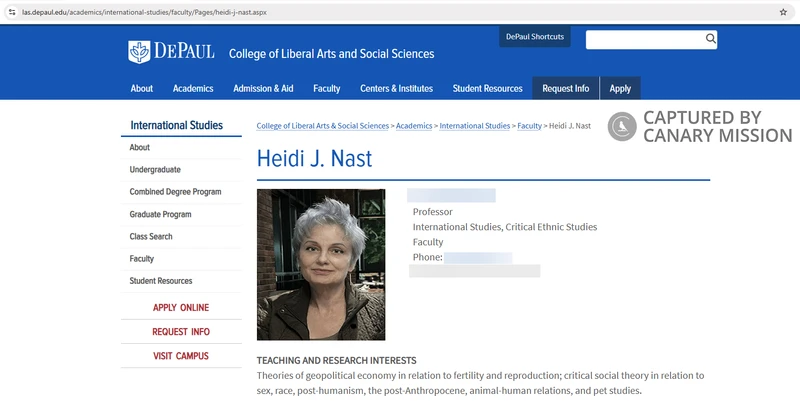This screenshot has height=405, width=800.
Task: Click the search magnifier icon
Action: point(710,39)
